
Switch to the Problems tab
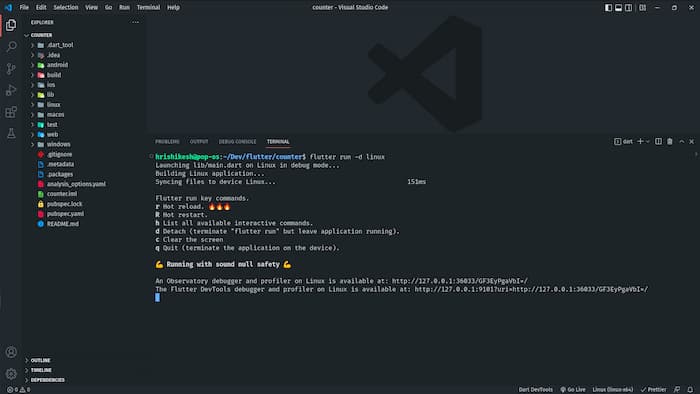[167, 141]
